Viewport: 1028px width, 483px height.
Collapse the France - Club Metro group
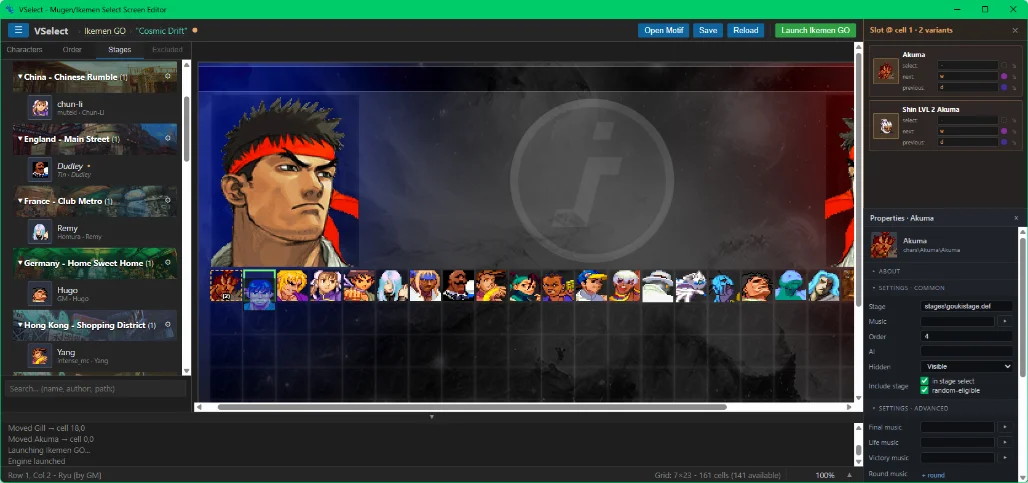tap(20, 201)
